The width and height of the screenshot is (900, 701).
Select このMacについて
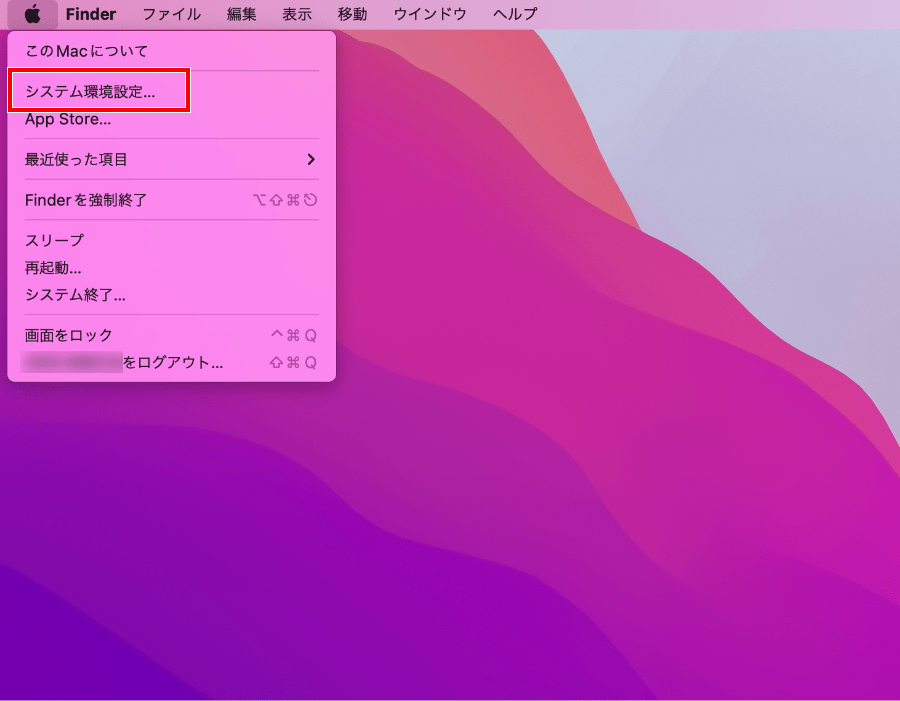click(172, 51)
